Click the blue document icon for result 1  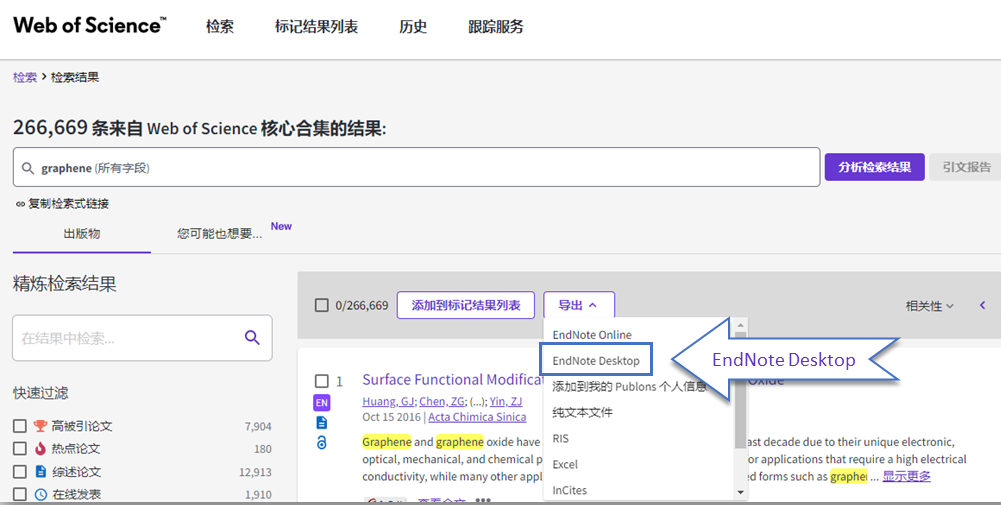coord(322,423)
